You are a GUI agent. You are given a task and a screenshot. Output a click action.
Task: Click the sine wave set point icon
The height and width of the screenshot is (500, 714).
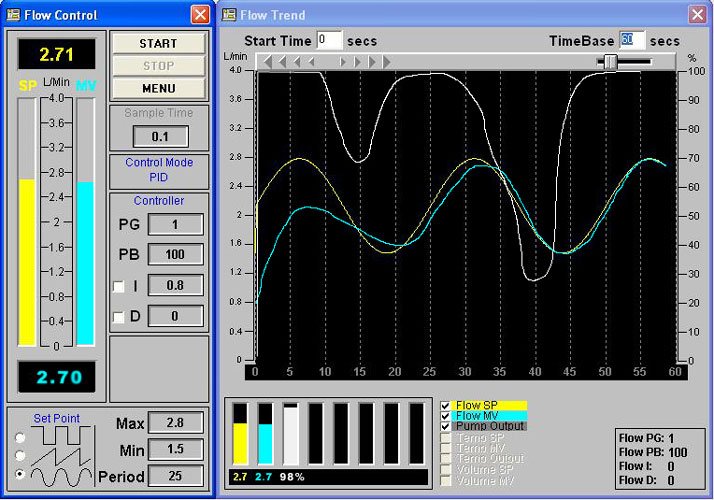60,475
